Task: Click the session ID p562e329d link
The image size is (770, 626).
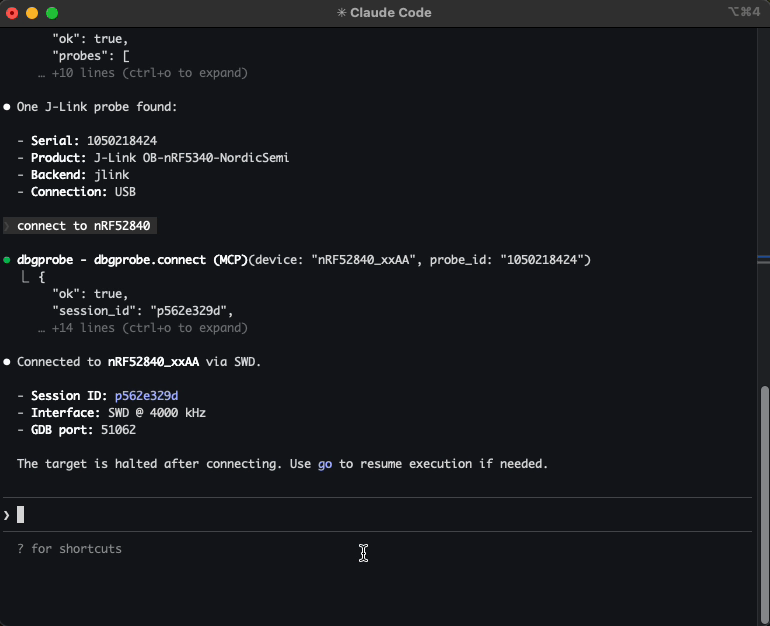Action: click(x=146, y=396)
